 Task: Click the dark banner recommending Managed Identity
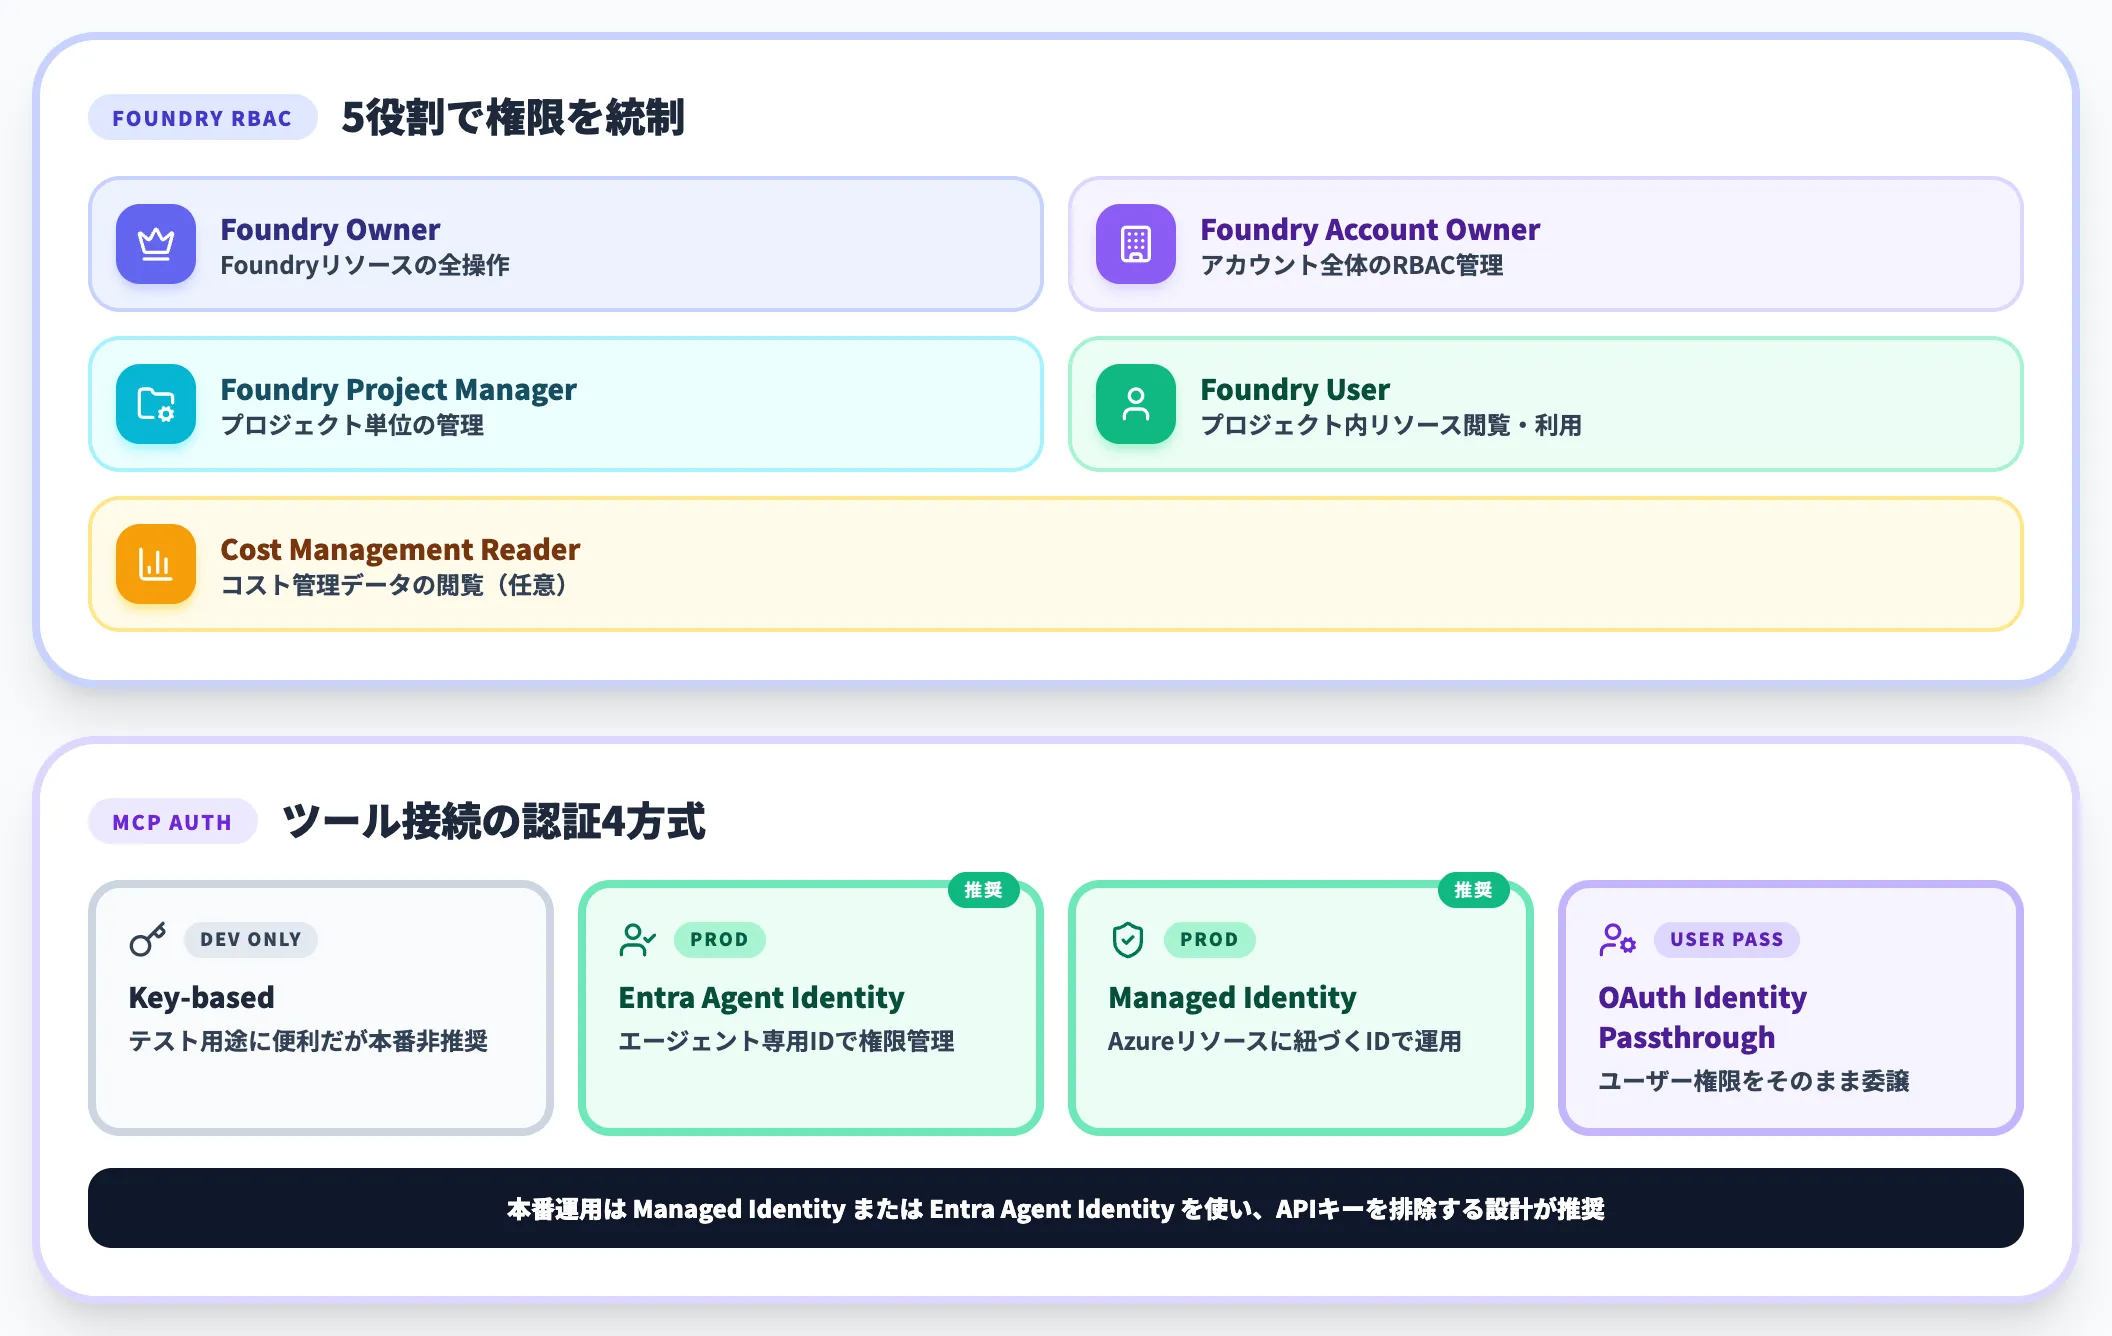(x=1056, y=1208)
